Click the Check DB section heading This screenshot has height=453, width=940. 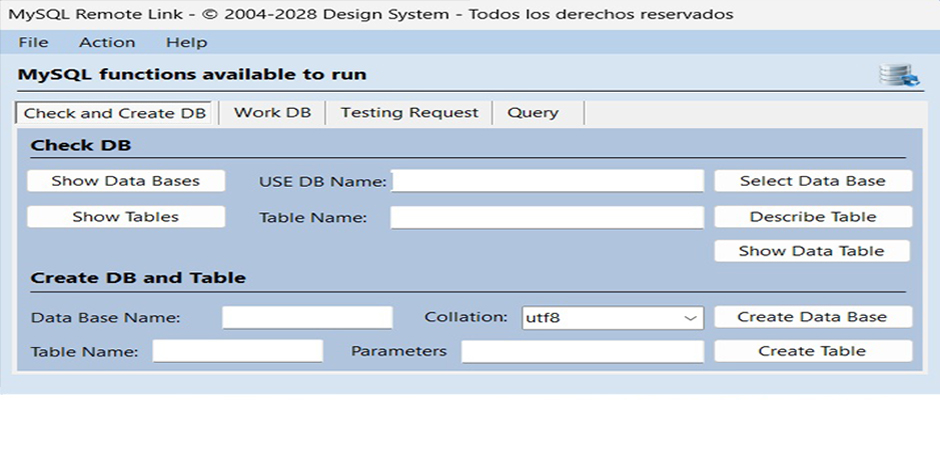pyautogui.click(x=81, y=146)
